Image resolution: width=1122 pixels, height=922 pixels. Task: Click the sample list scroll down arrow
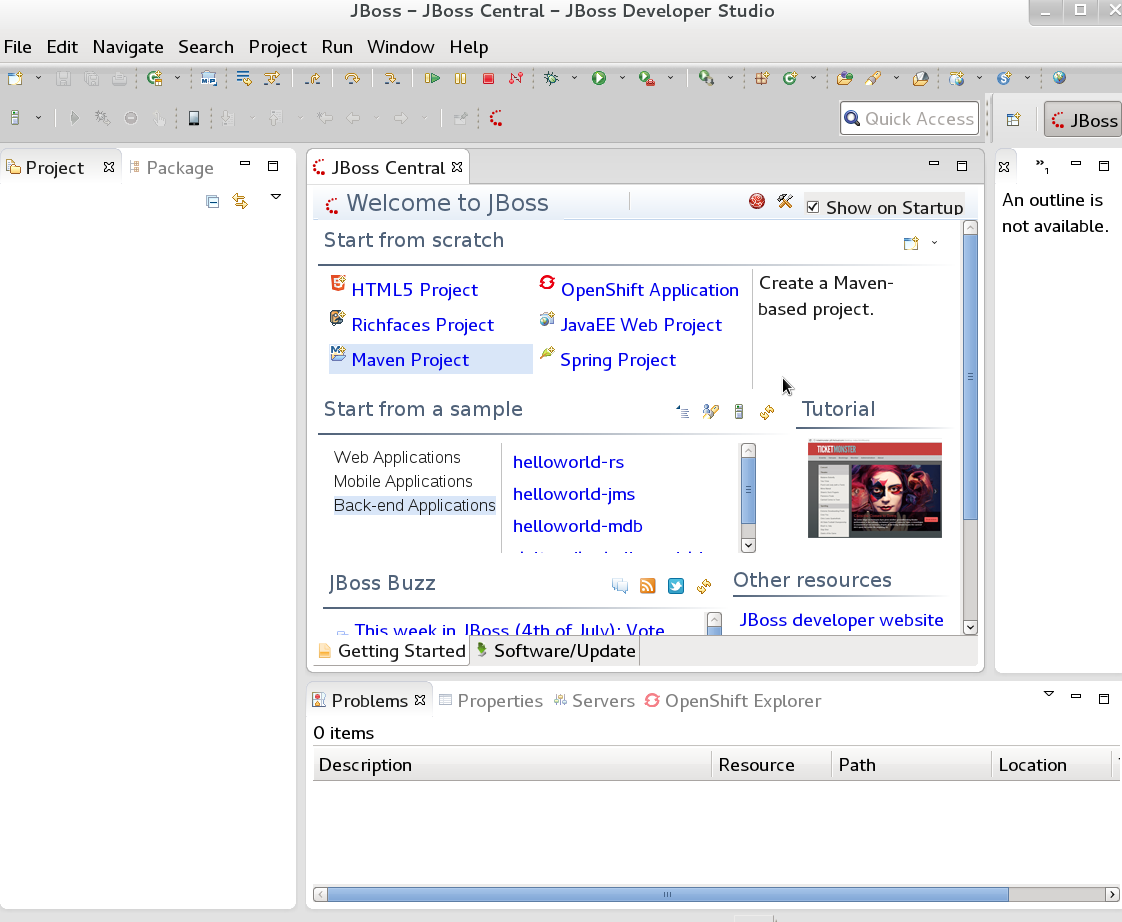pyautogui.click(x=748, y=545)
